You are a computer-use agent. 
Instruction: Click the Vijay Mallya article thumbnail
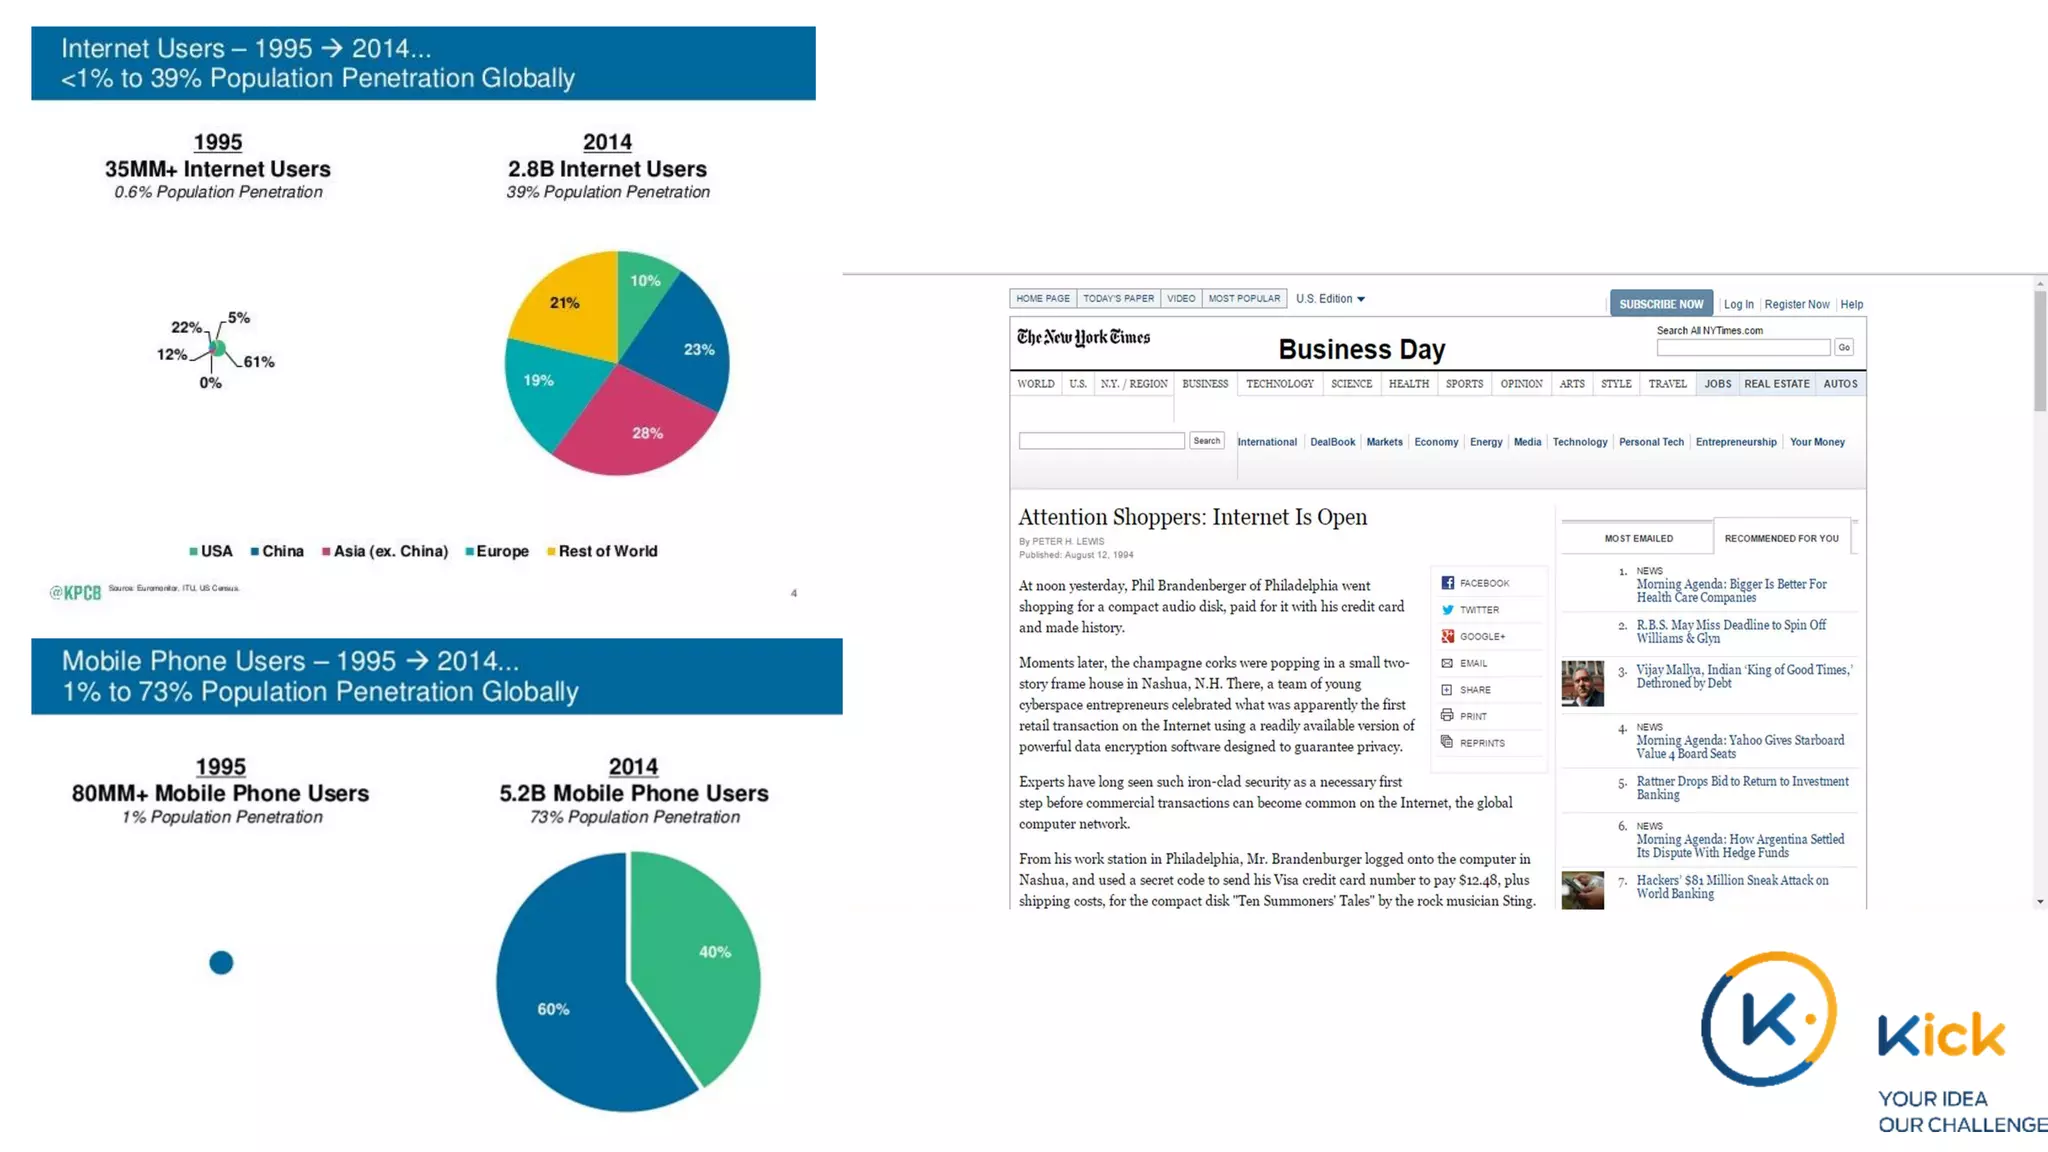[x=1582, y=683]
